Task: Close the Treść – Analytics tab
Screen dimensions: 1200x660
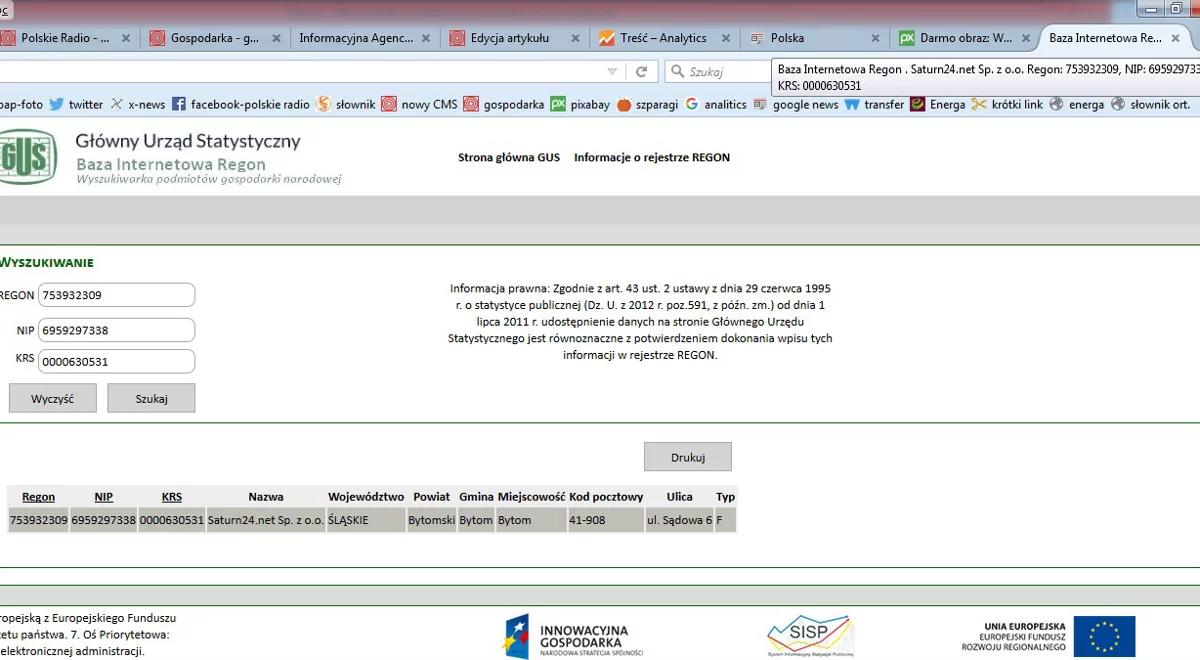Action: (x=726, y=38)
